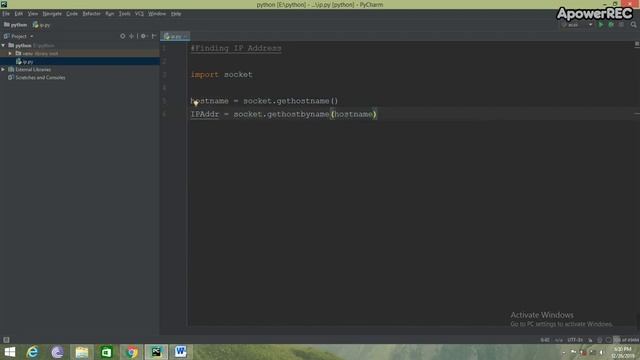Switch to PyCharm taskbar icon
640x360 pixels.
[x=156, y=352]
